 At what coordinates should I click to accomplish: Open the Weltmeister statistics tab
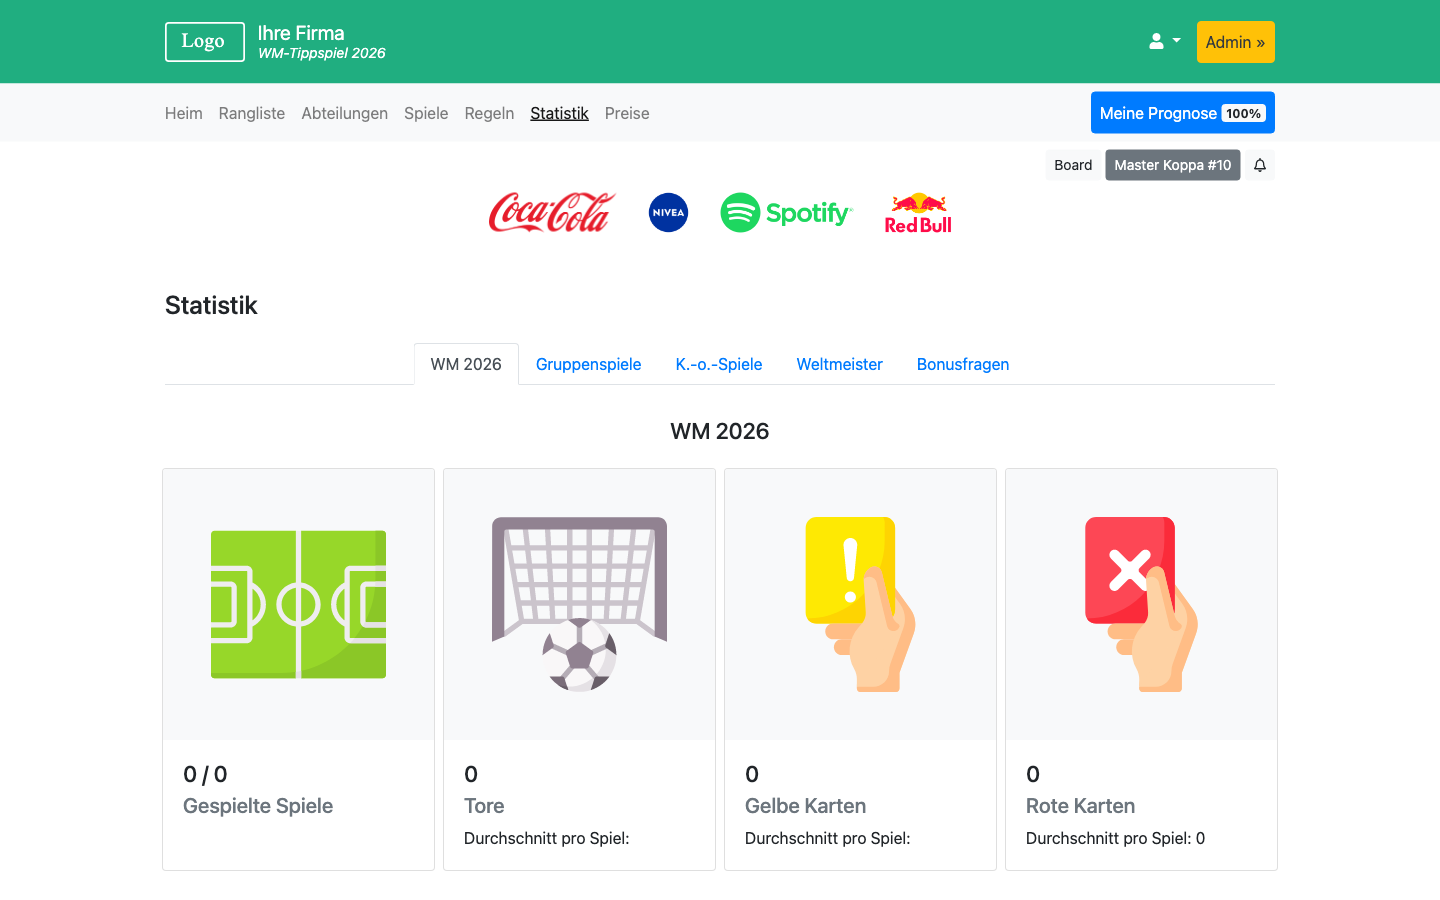click(839, 364)
